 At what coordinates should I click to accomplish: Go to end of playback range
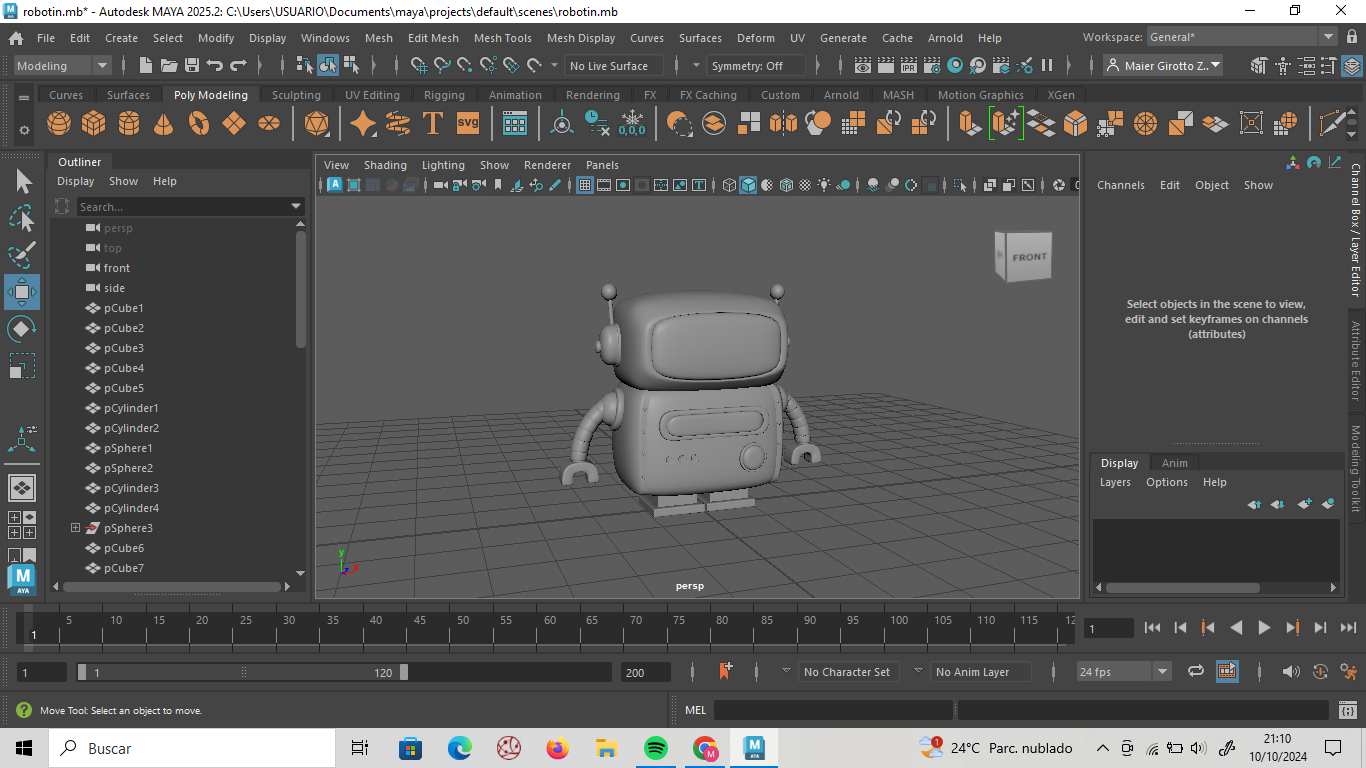point(1348,628)
